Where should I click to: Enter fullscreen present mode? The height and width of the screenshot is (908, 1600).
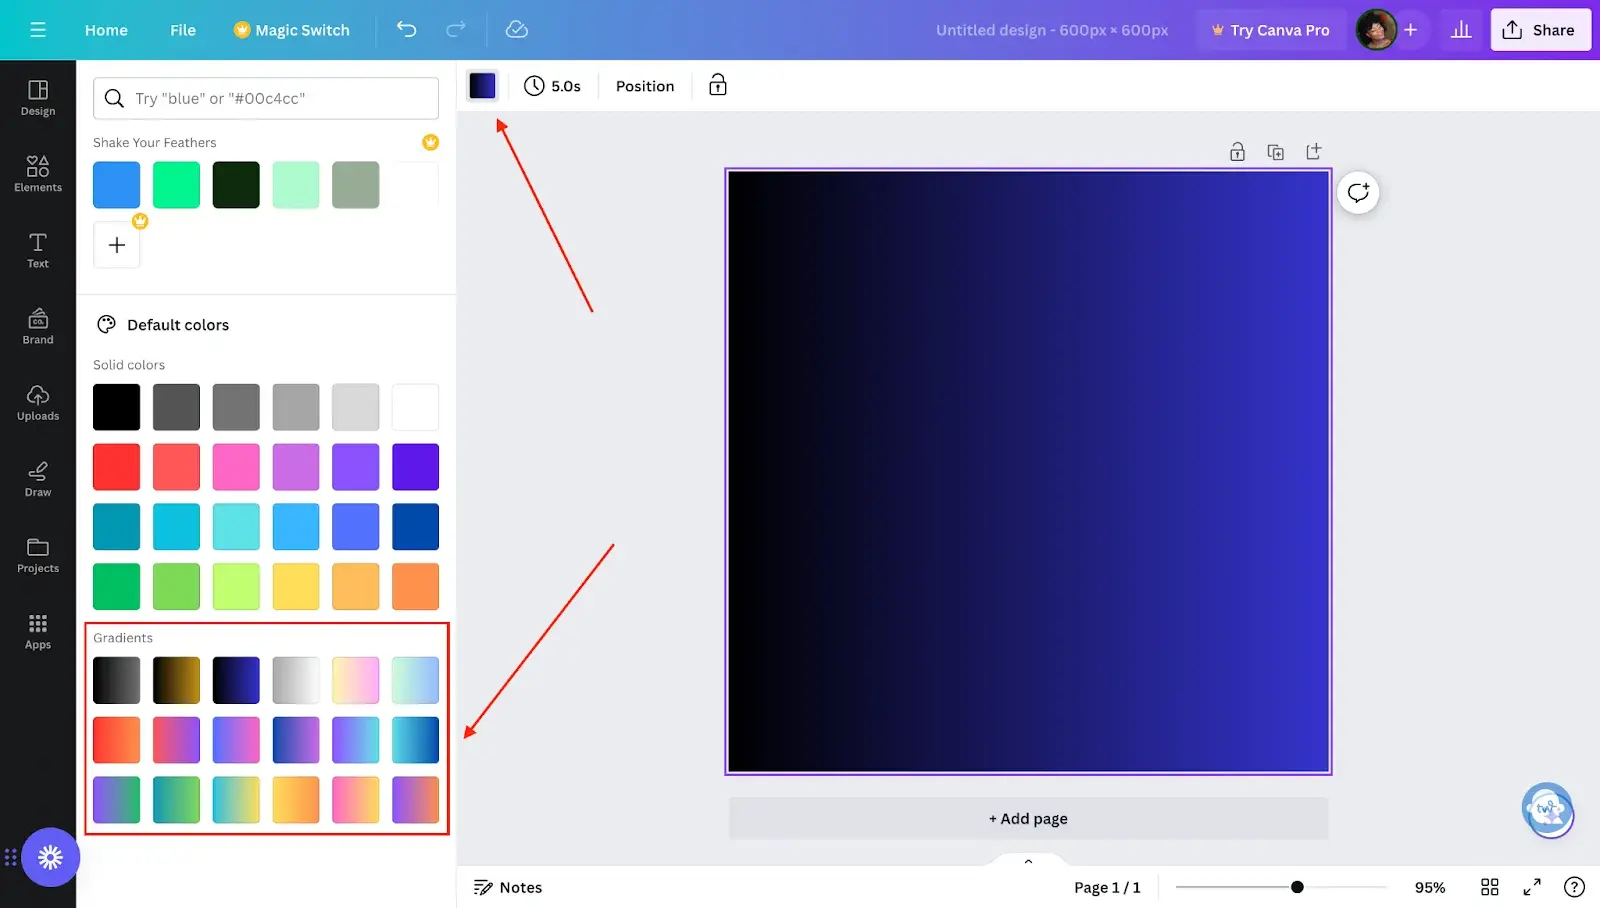click(x=1532, y=887)
